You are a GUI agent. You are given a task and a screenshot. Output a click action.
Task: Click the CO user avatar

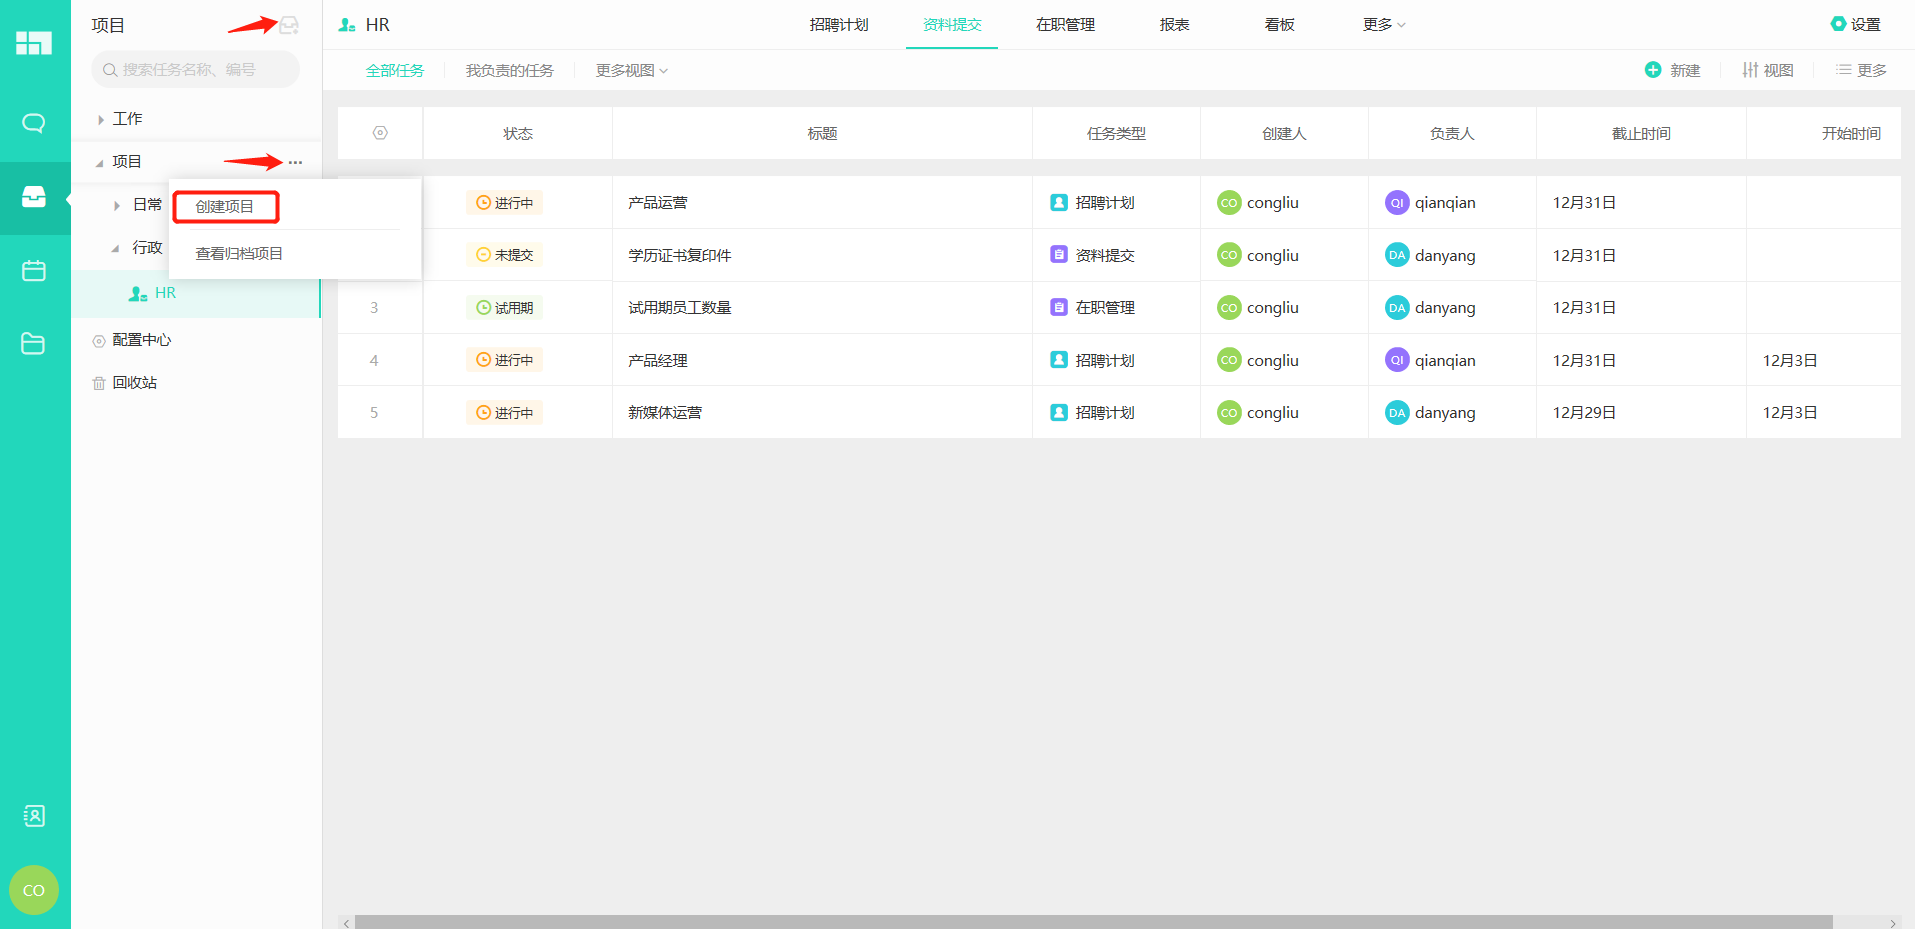(34, 890)
